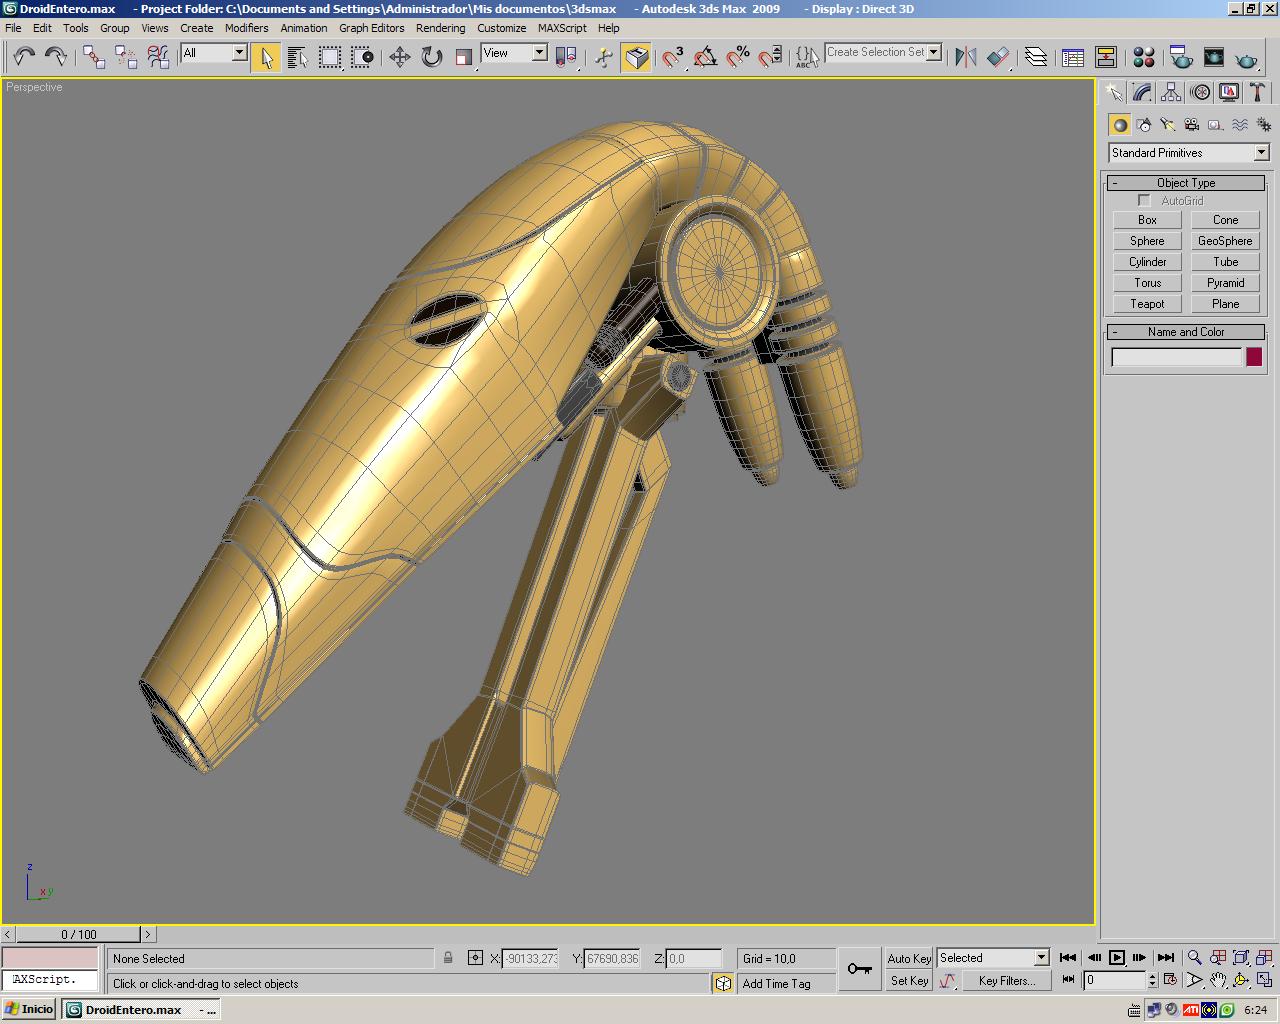Open the Material Editor
Image resolution: width=1280 pixels, height=1024 pixels.
(x=1144, y=57)
